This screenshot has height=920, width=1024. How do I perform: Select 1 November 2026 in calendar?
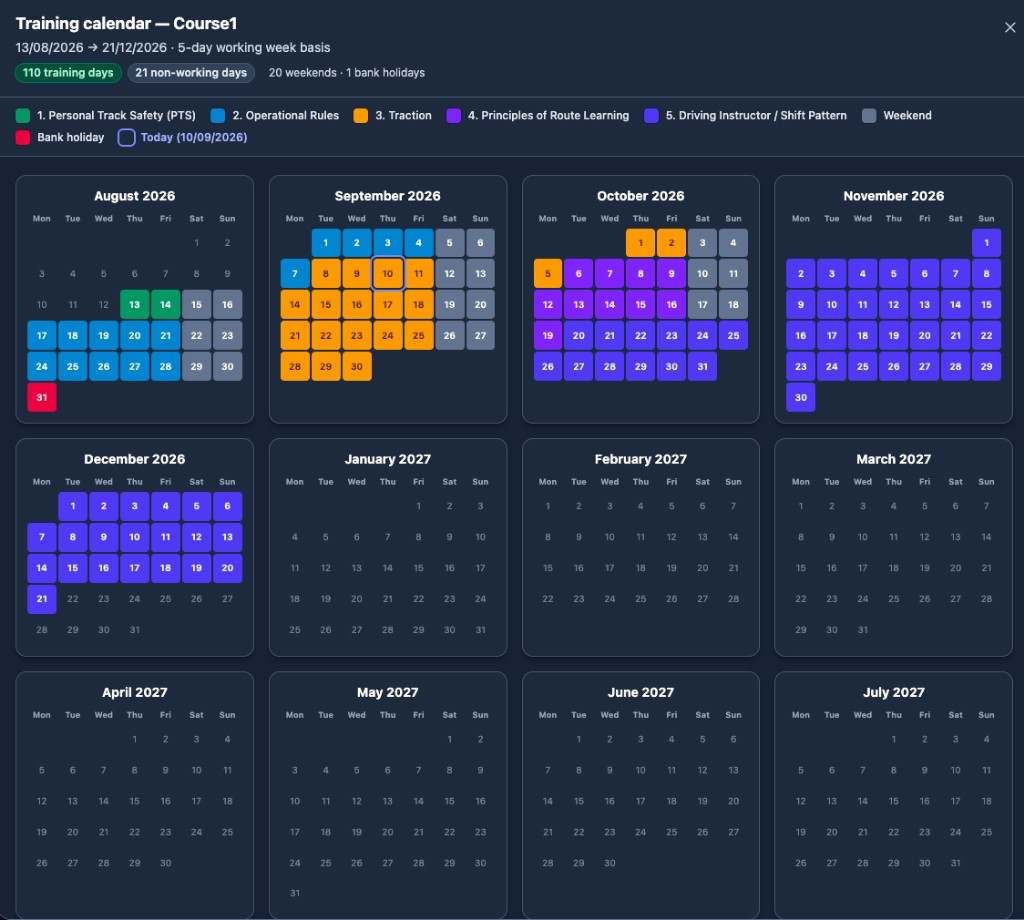pos(987,242)
